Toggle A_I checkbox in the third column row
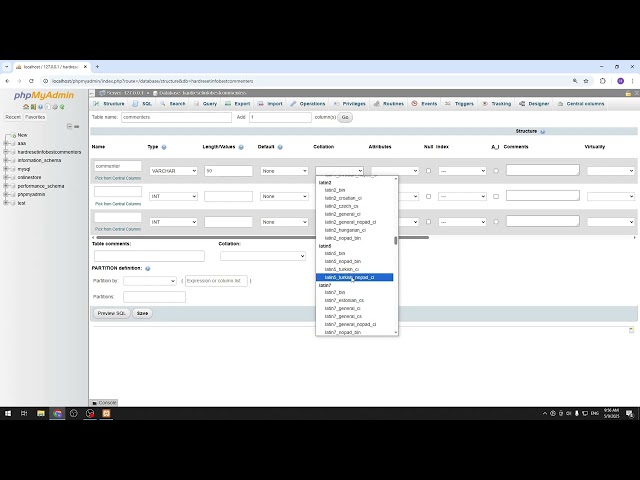 pos(496,222)
